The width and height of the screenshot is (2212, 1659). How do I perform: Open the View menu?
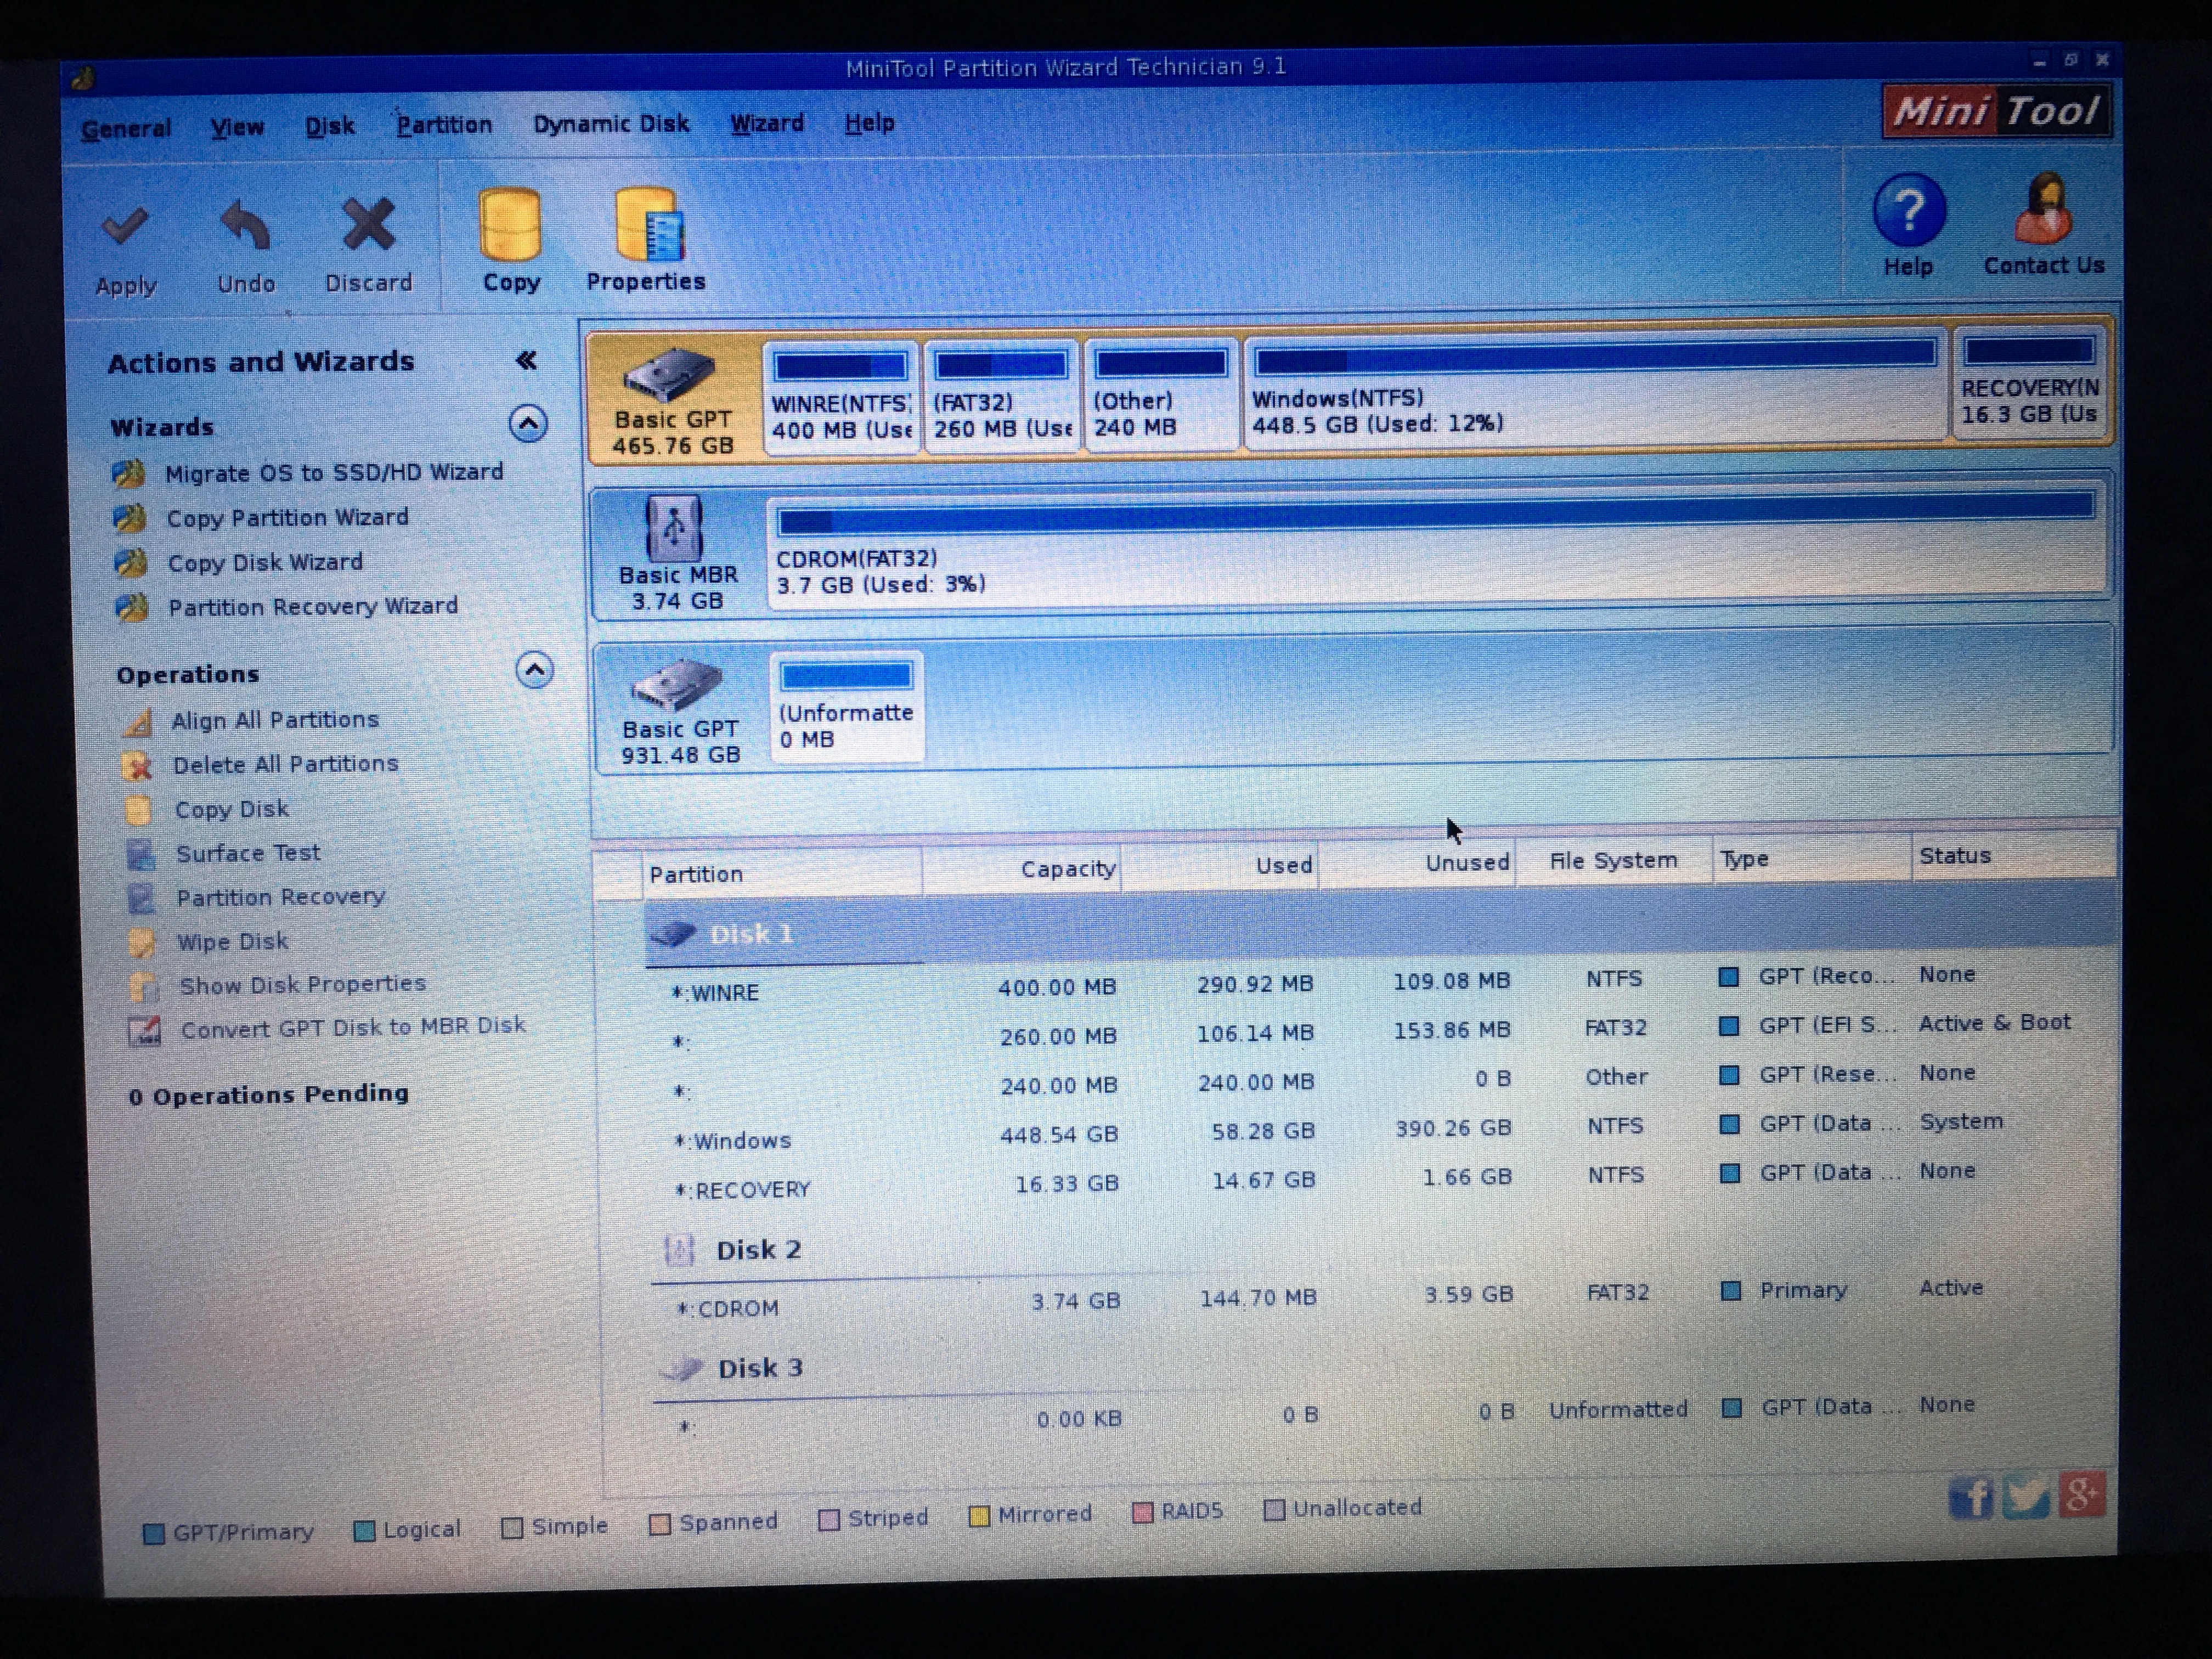237,128
